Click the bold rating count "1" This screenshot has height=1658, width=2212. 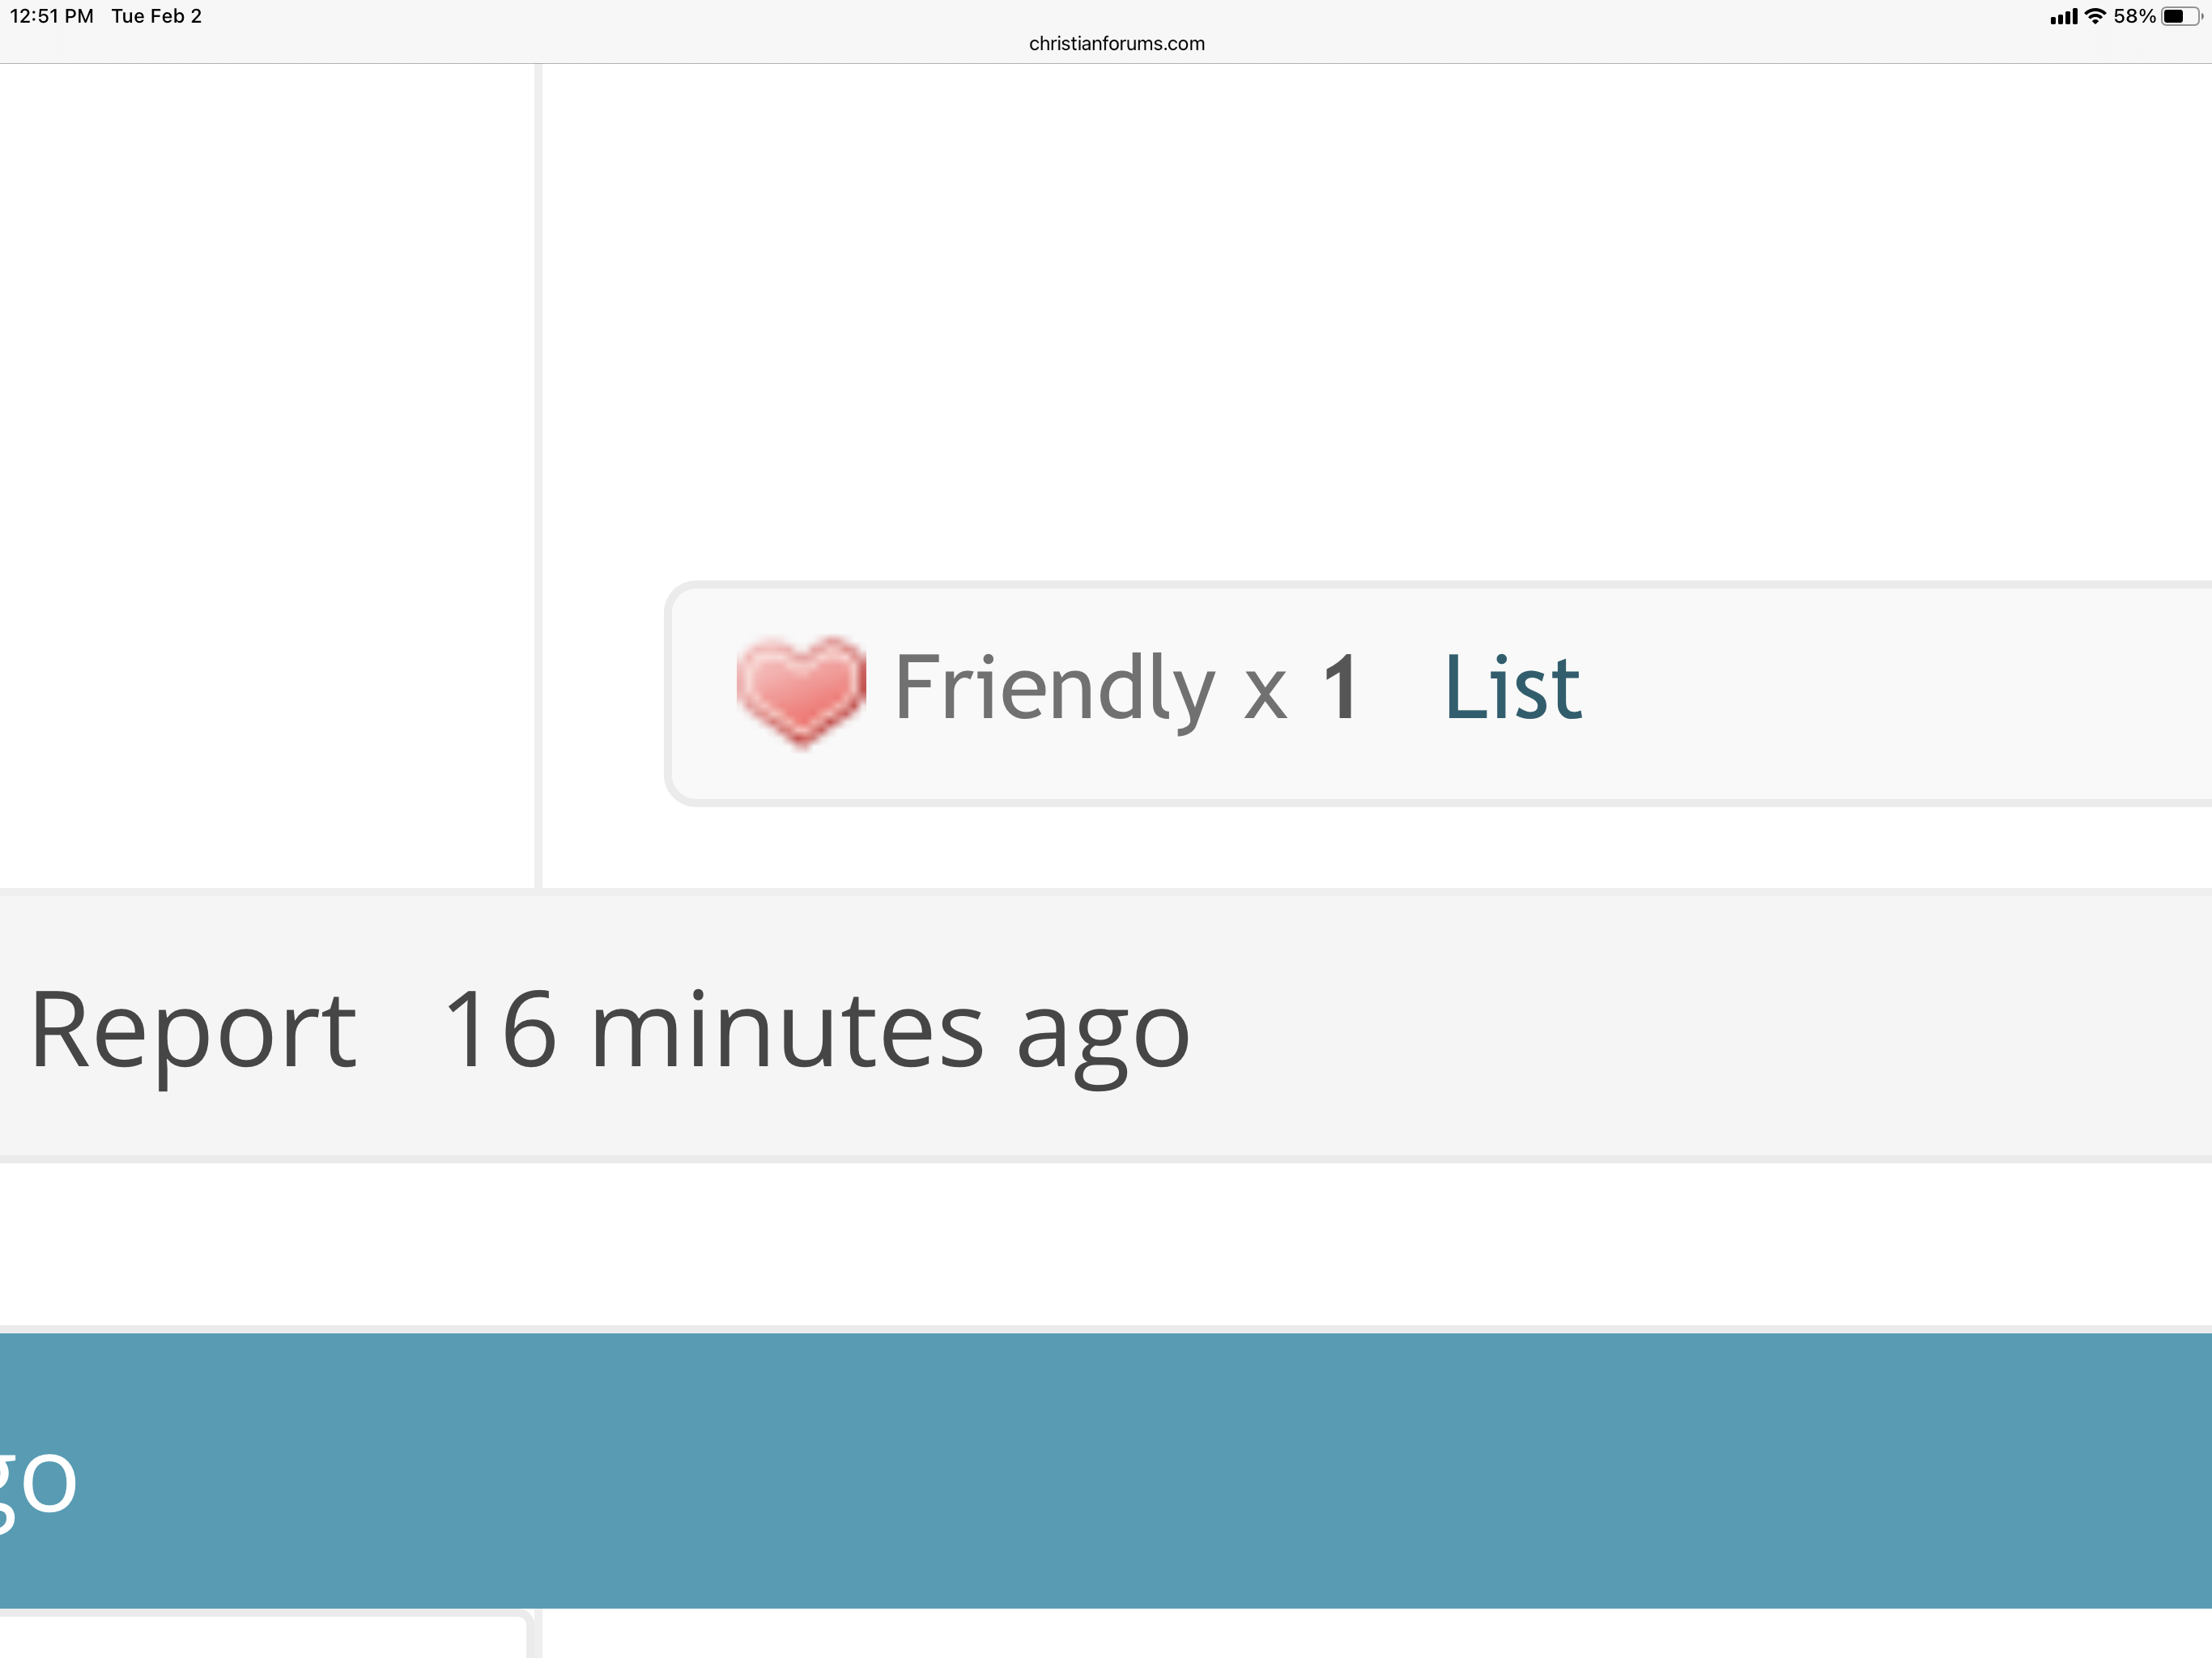[1340, 688]
